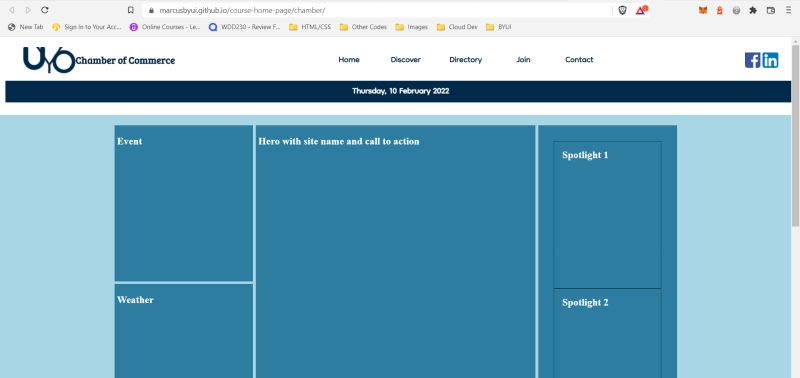
Task: Go to the Discover nav item
Action: click(406, 60)
